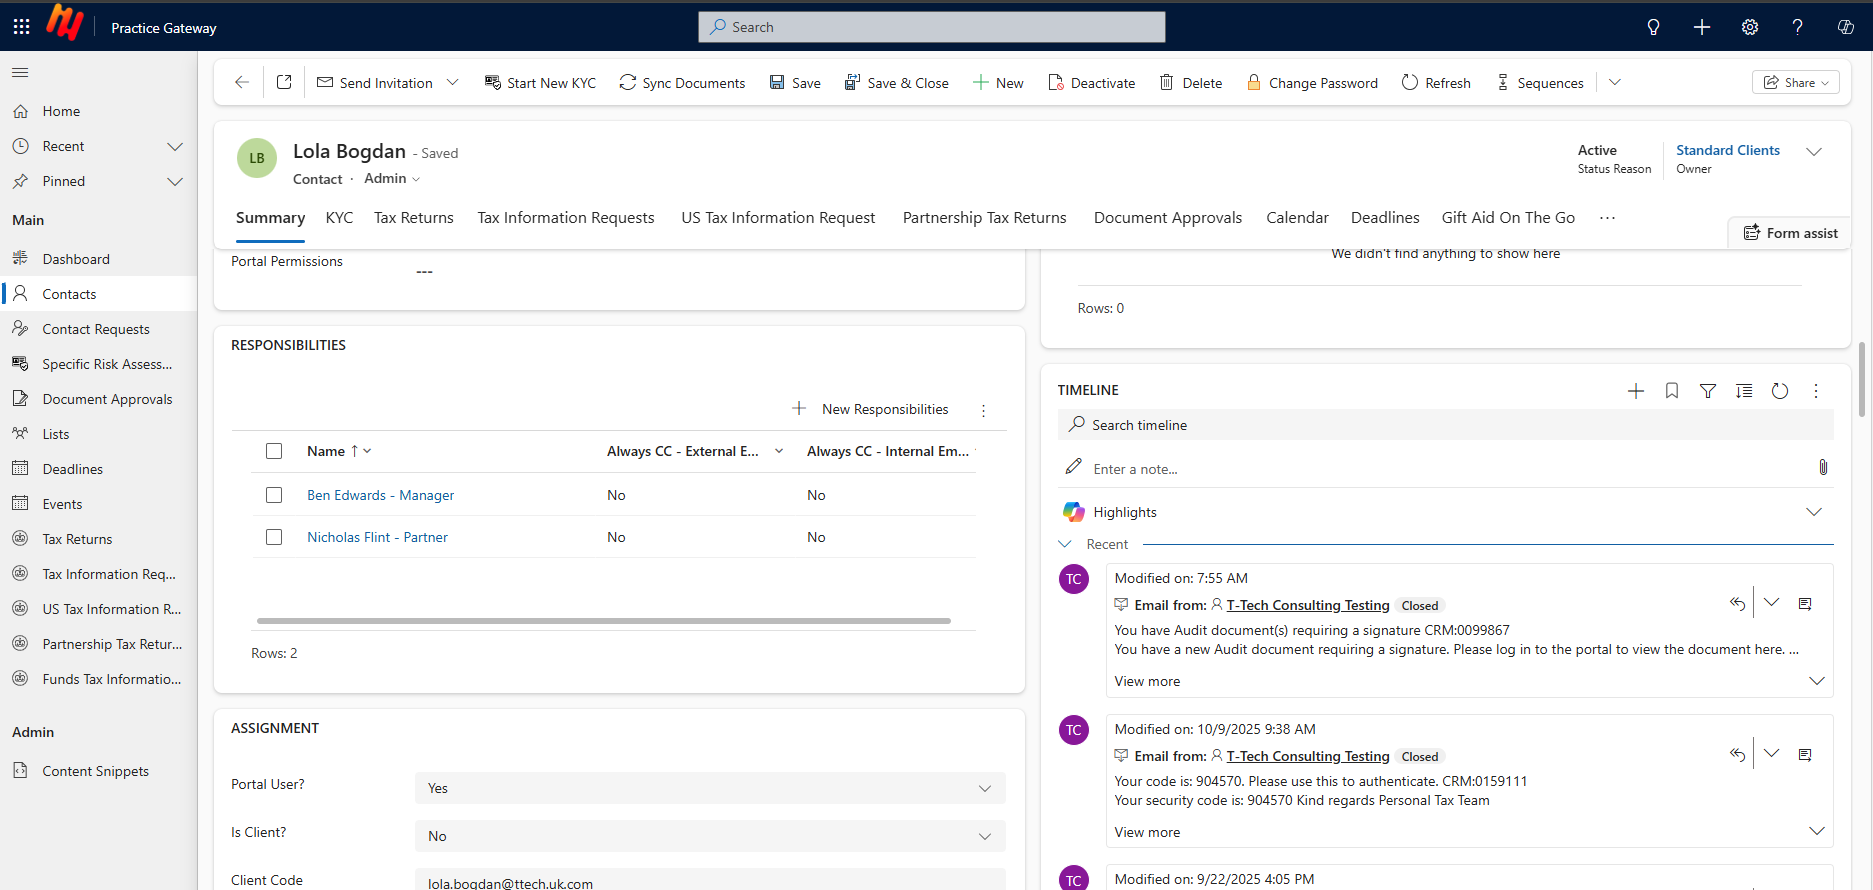Switch to the Tax Returns tab
This screenshot has width=1873, height=890.
click(414, 217)
